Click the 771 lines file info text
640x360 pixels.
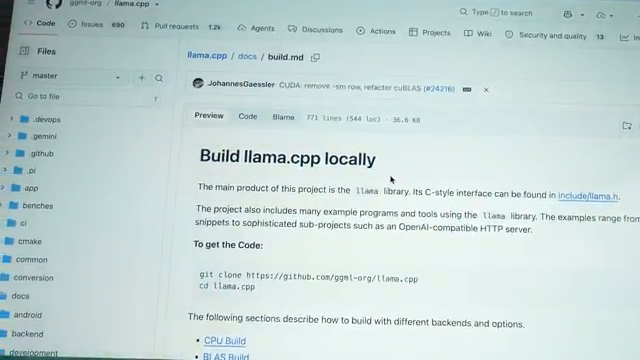pos(363,119)
